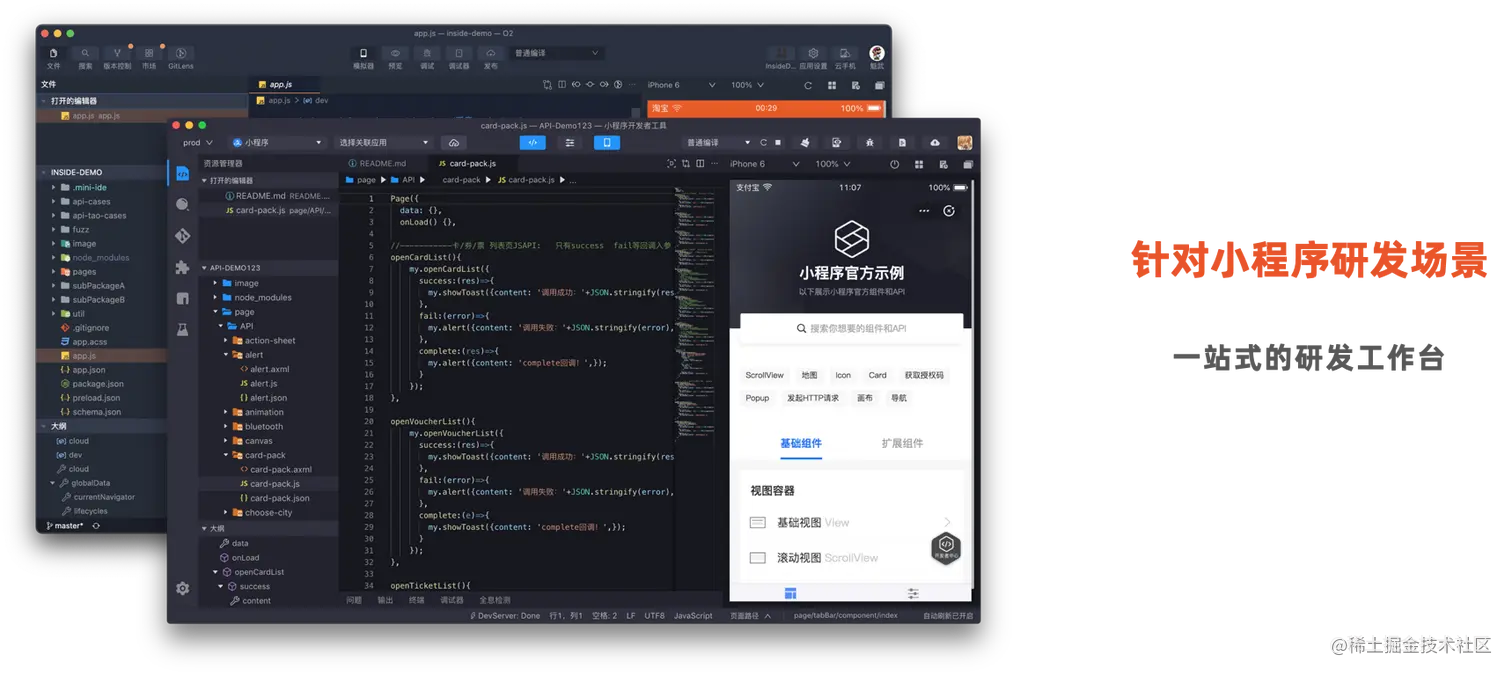Toggle the phone simulator view button
The image size is (1512, 676).
pos(607,143)
